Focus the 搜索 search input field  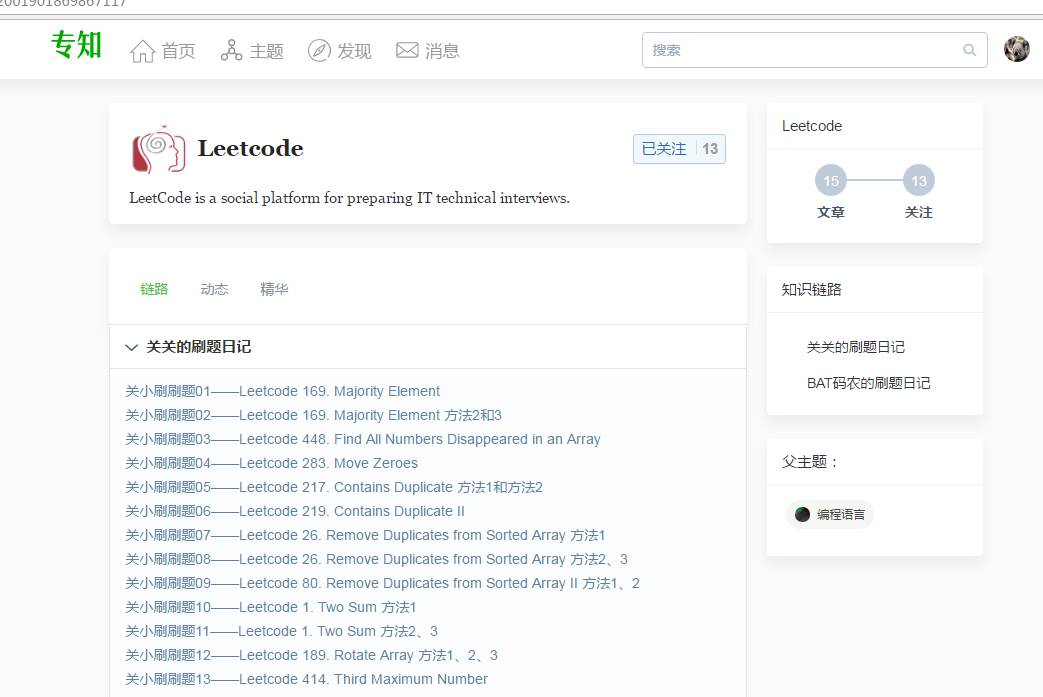pos(814,50)
